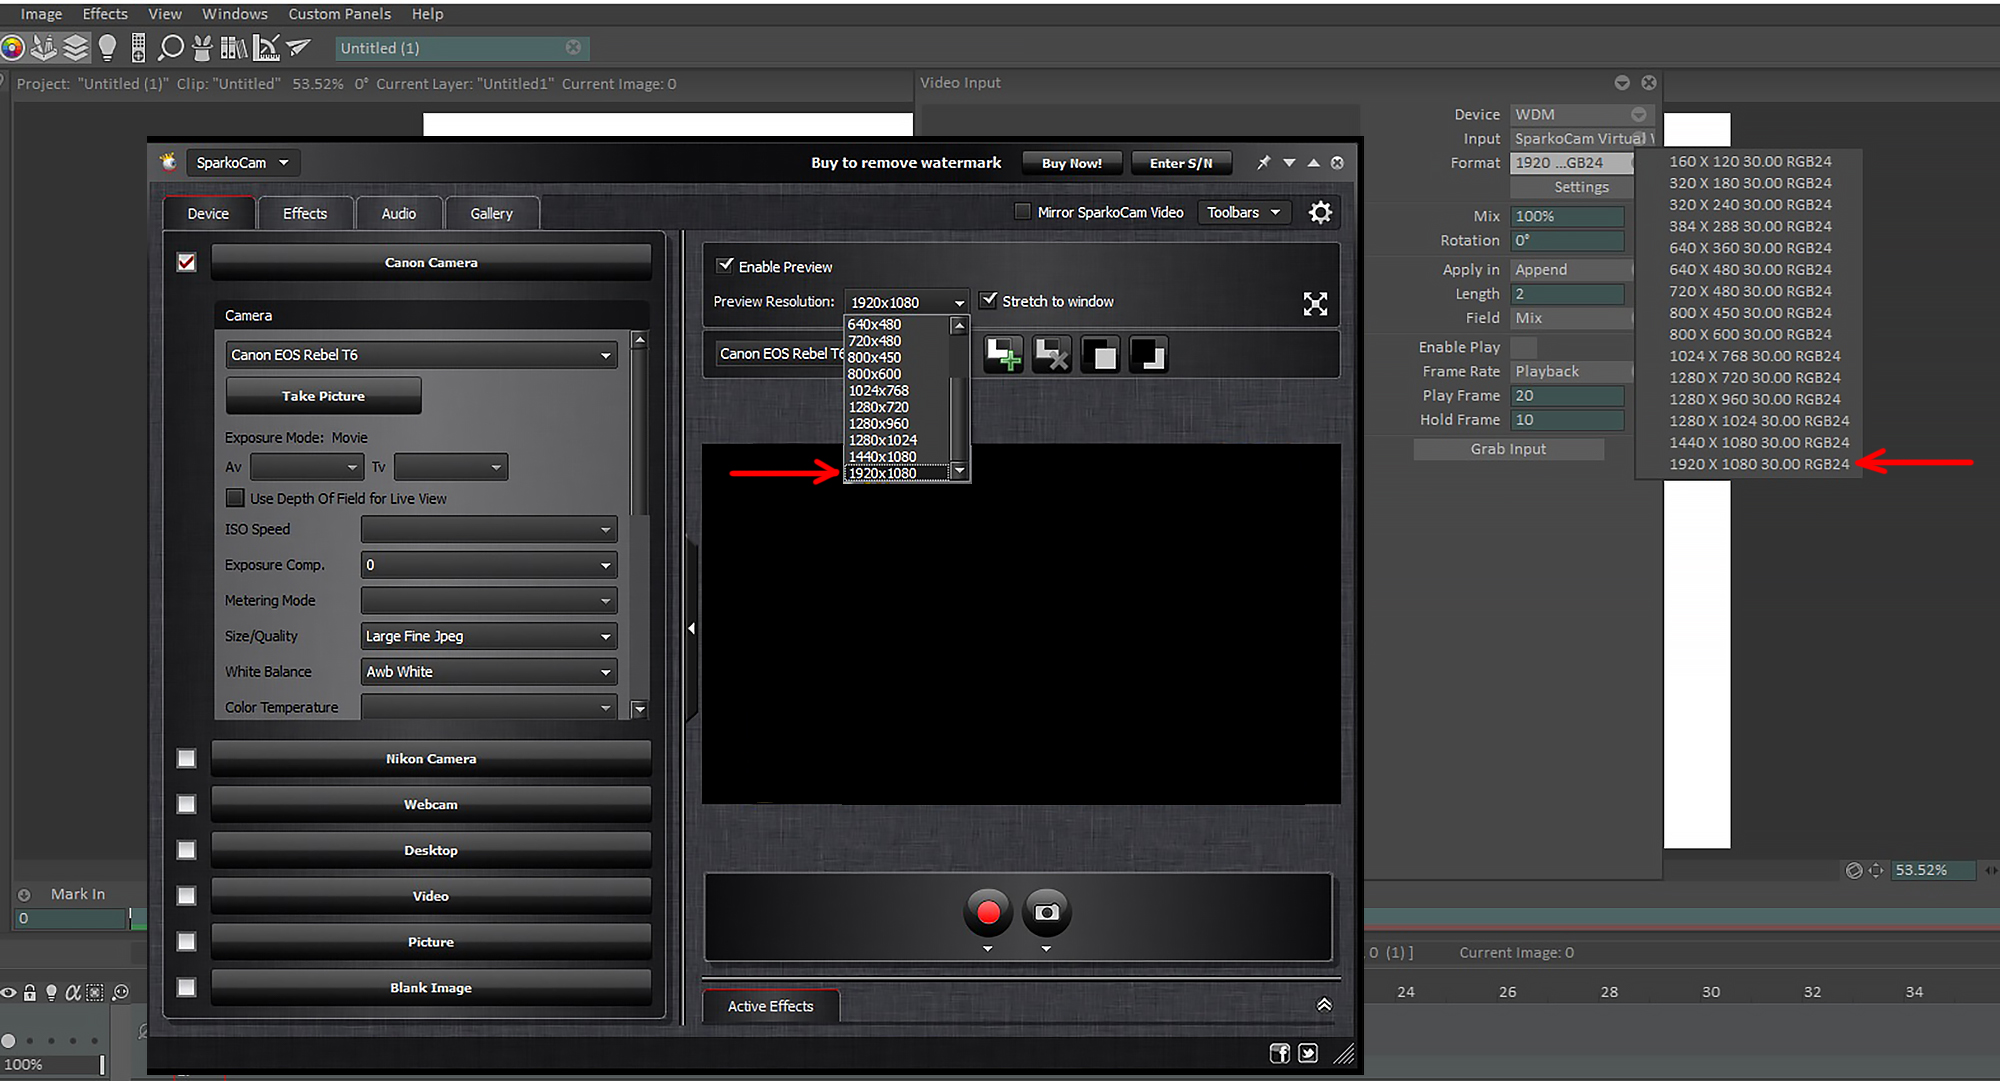Screen dimensions: 2000x1081
Task: Open the color wheel panel icon
Action: pyautogui.click(x=12, y=47)
